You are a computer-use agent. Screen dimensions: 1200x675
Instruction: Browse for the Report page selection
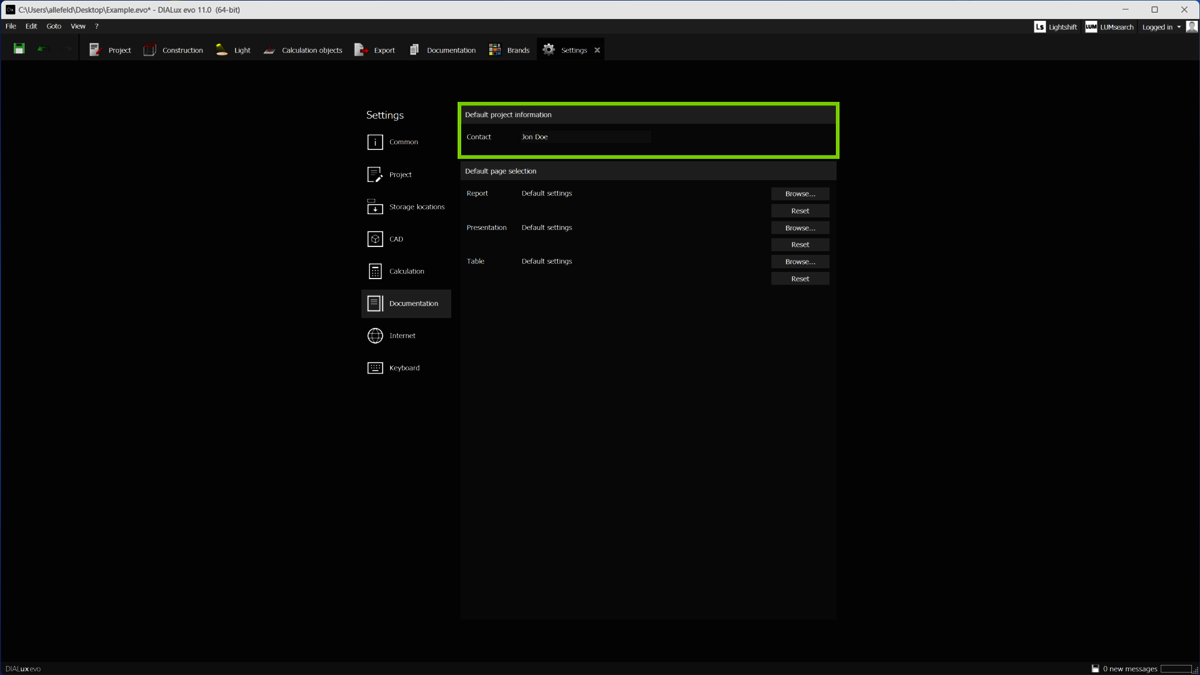(x=800, y=194)
